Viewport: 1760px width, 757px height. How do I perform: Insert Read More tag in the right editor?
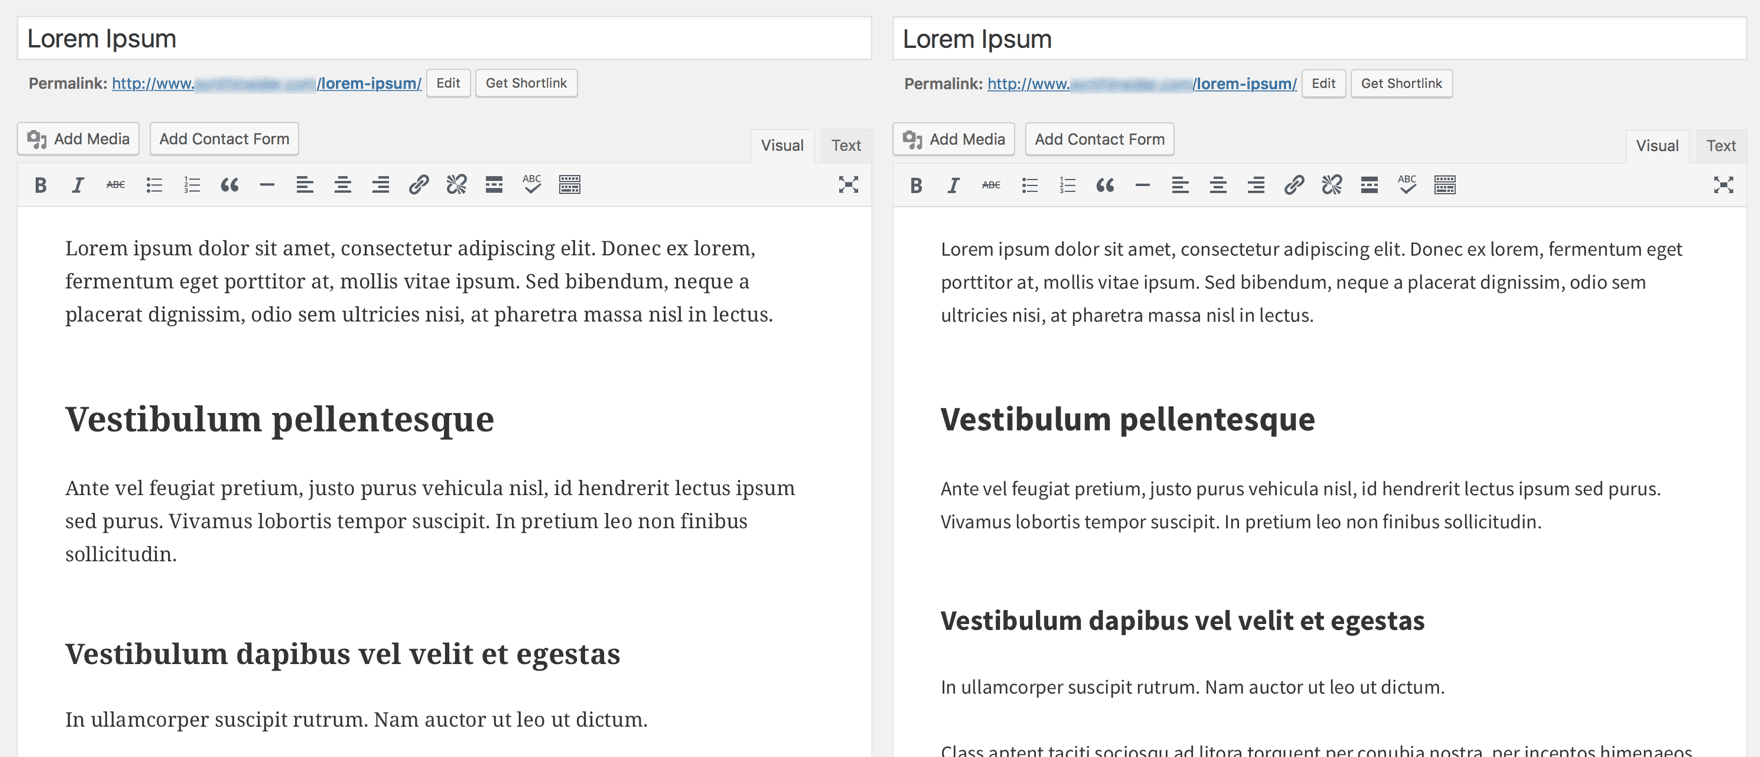(x=1369, y=185)
